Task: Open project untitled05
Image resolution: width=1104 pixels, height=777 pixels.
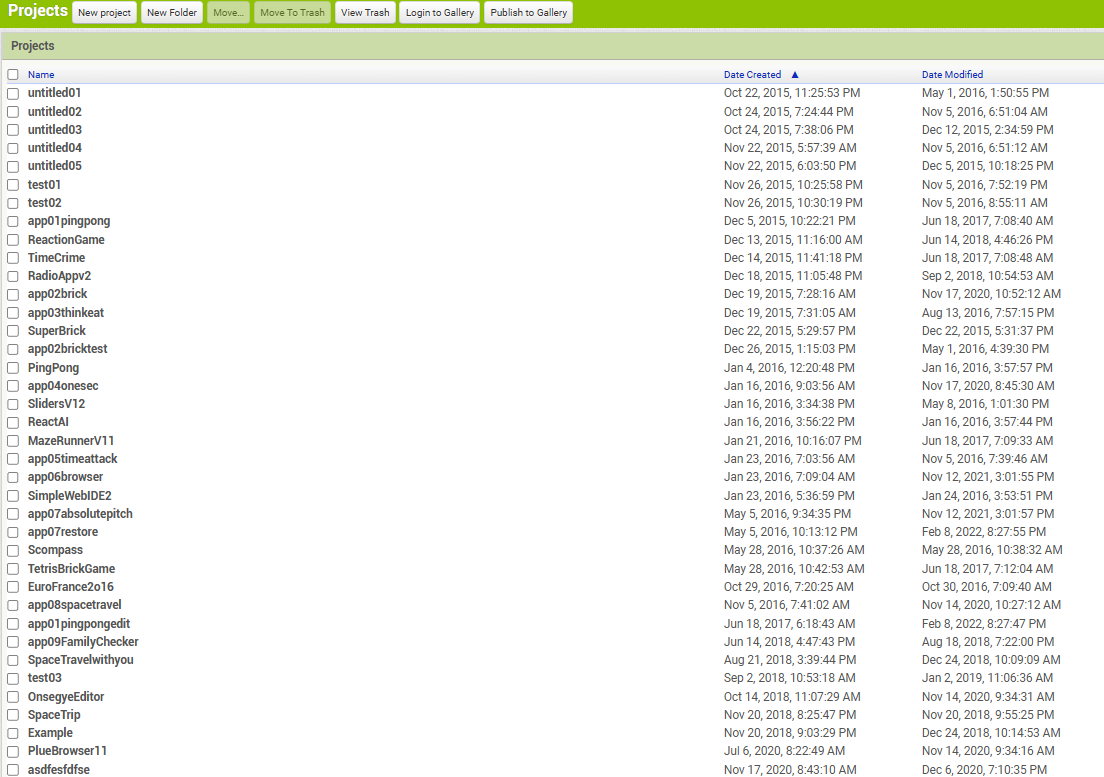Action: pos(54,166)
